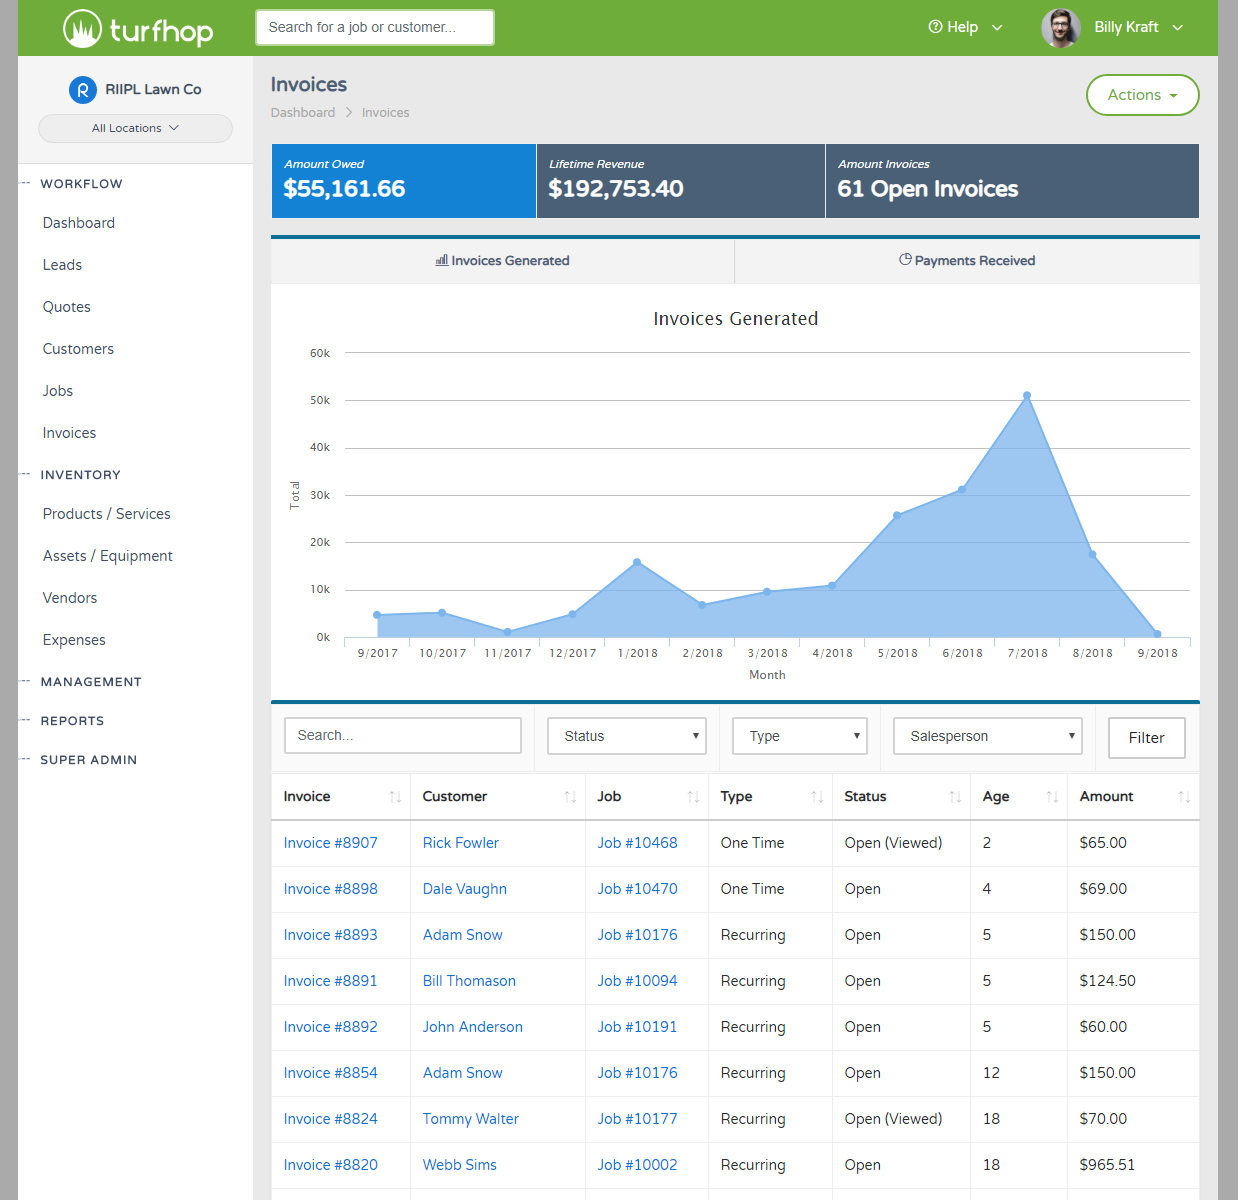This screenshot has width=1238, height=1200.
Task: Sort table by Amount column arrows
Action: 1183,797
